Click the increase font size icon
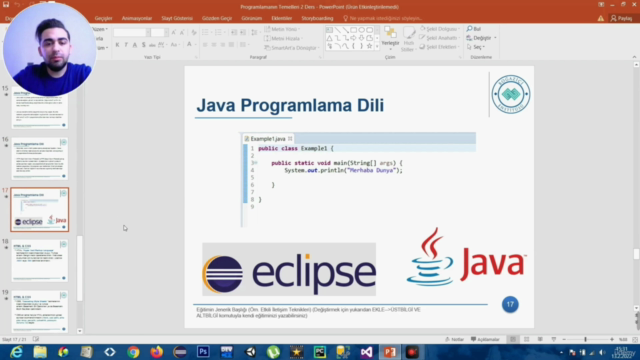Viewport: 640px width, 360px height. tap(174, 32)
